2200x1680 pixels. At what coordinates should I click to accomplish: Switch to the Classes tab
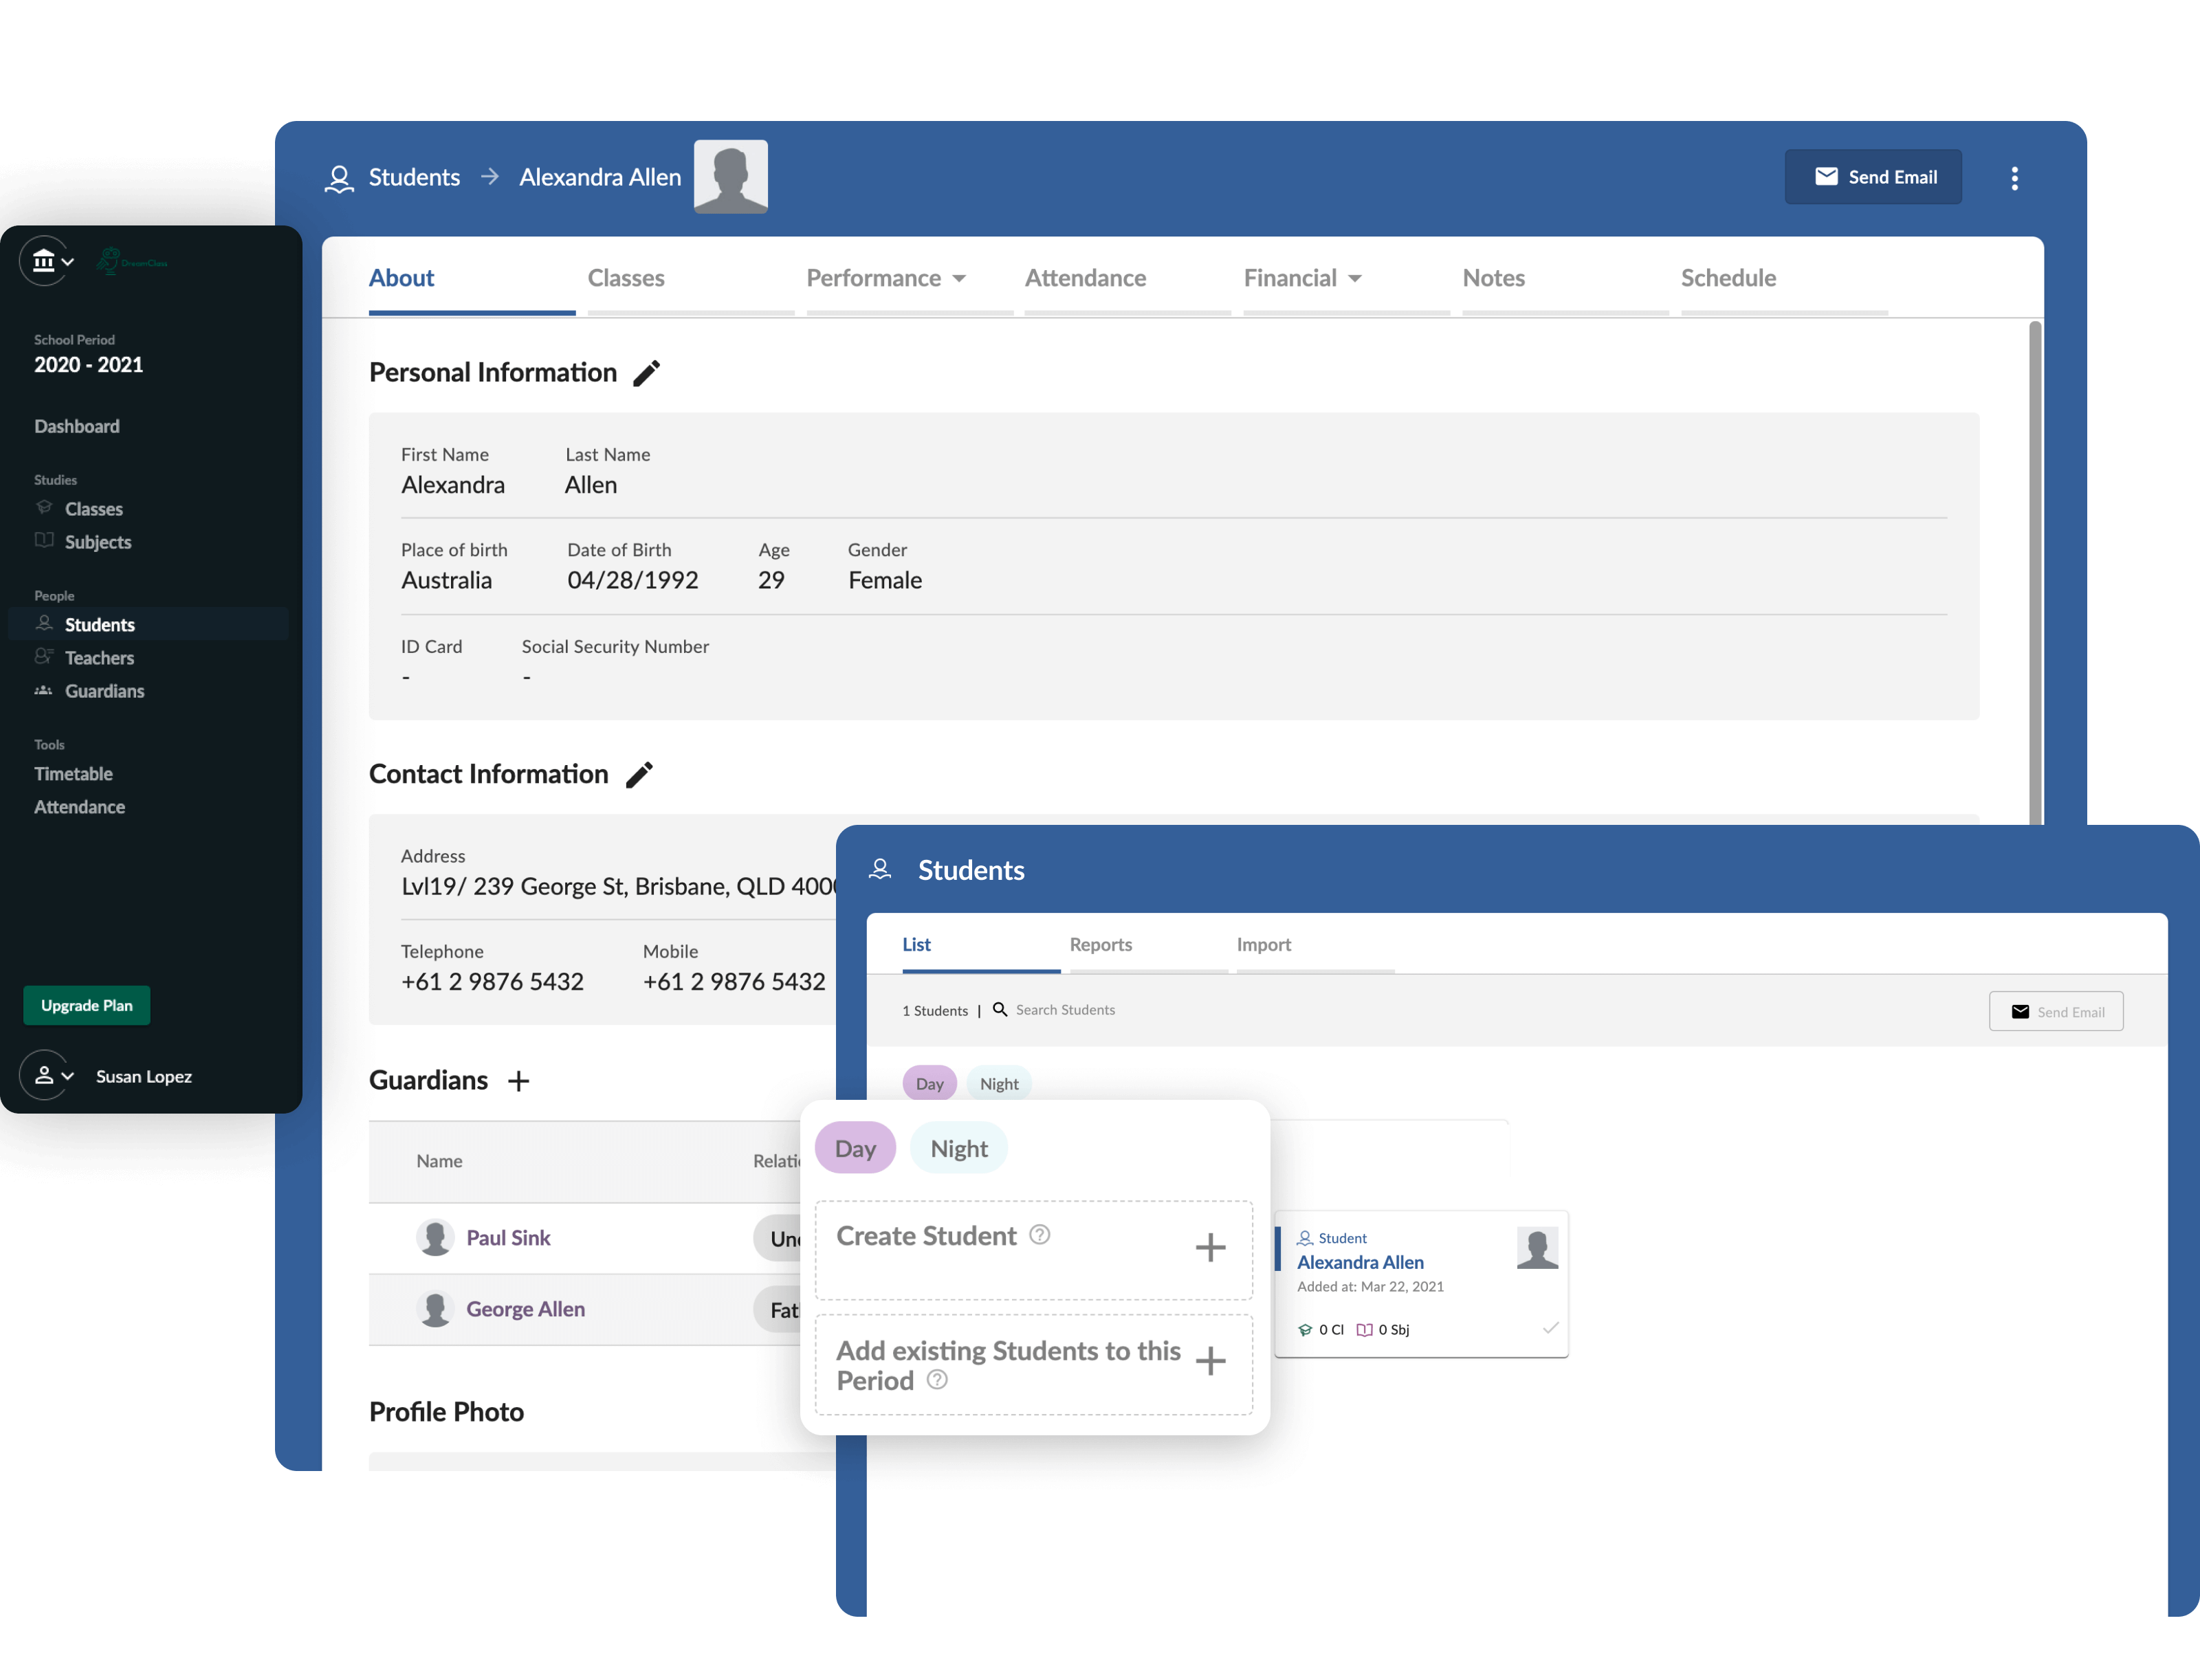pos(626,278)
